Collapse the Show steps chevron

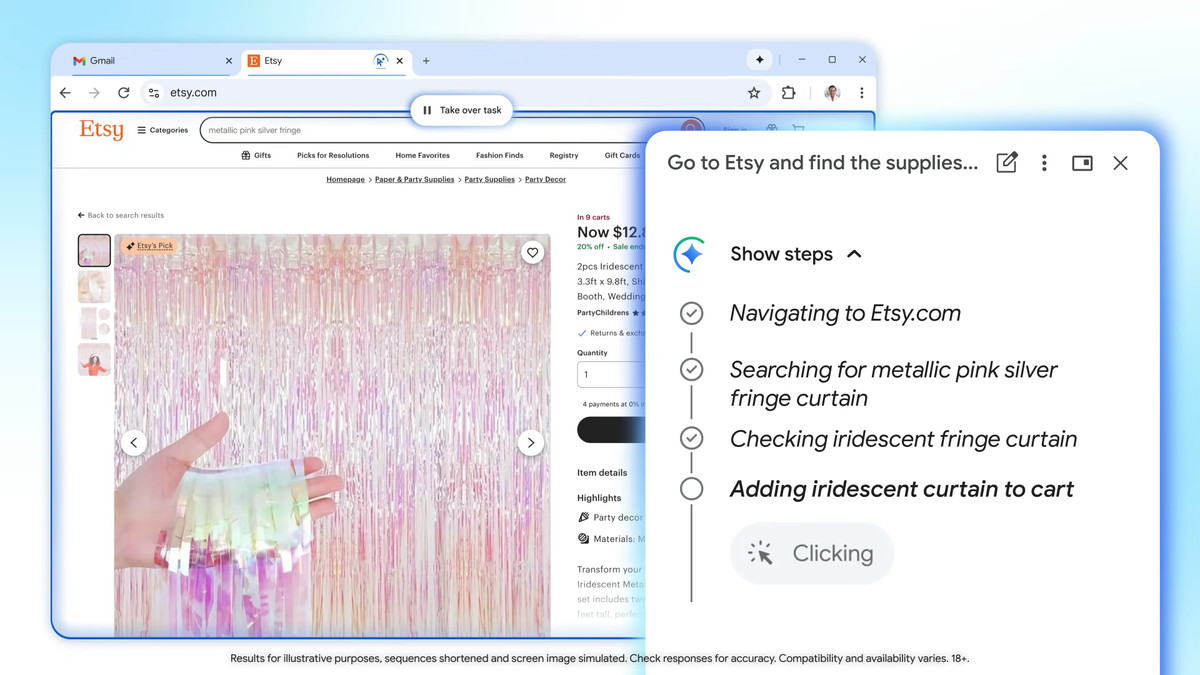[854, 254]
